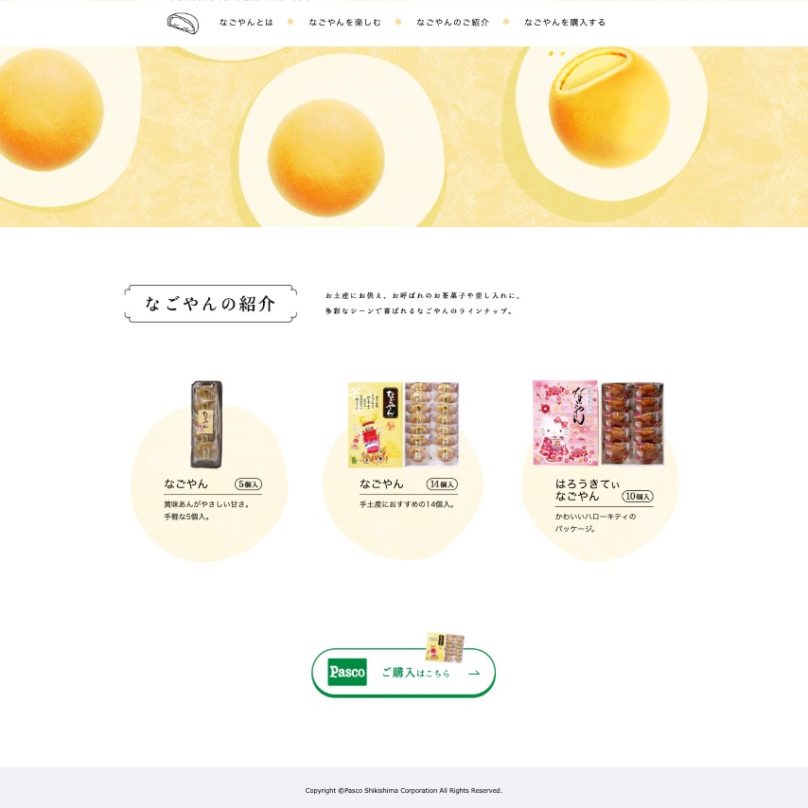808x808 pixels.
Task: Click the small product thumbnail above purchase button
Action: (445, 648)
